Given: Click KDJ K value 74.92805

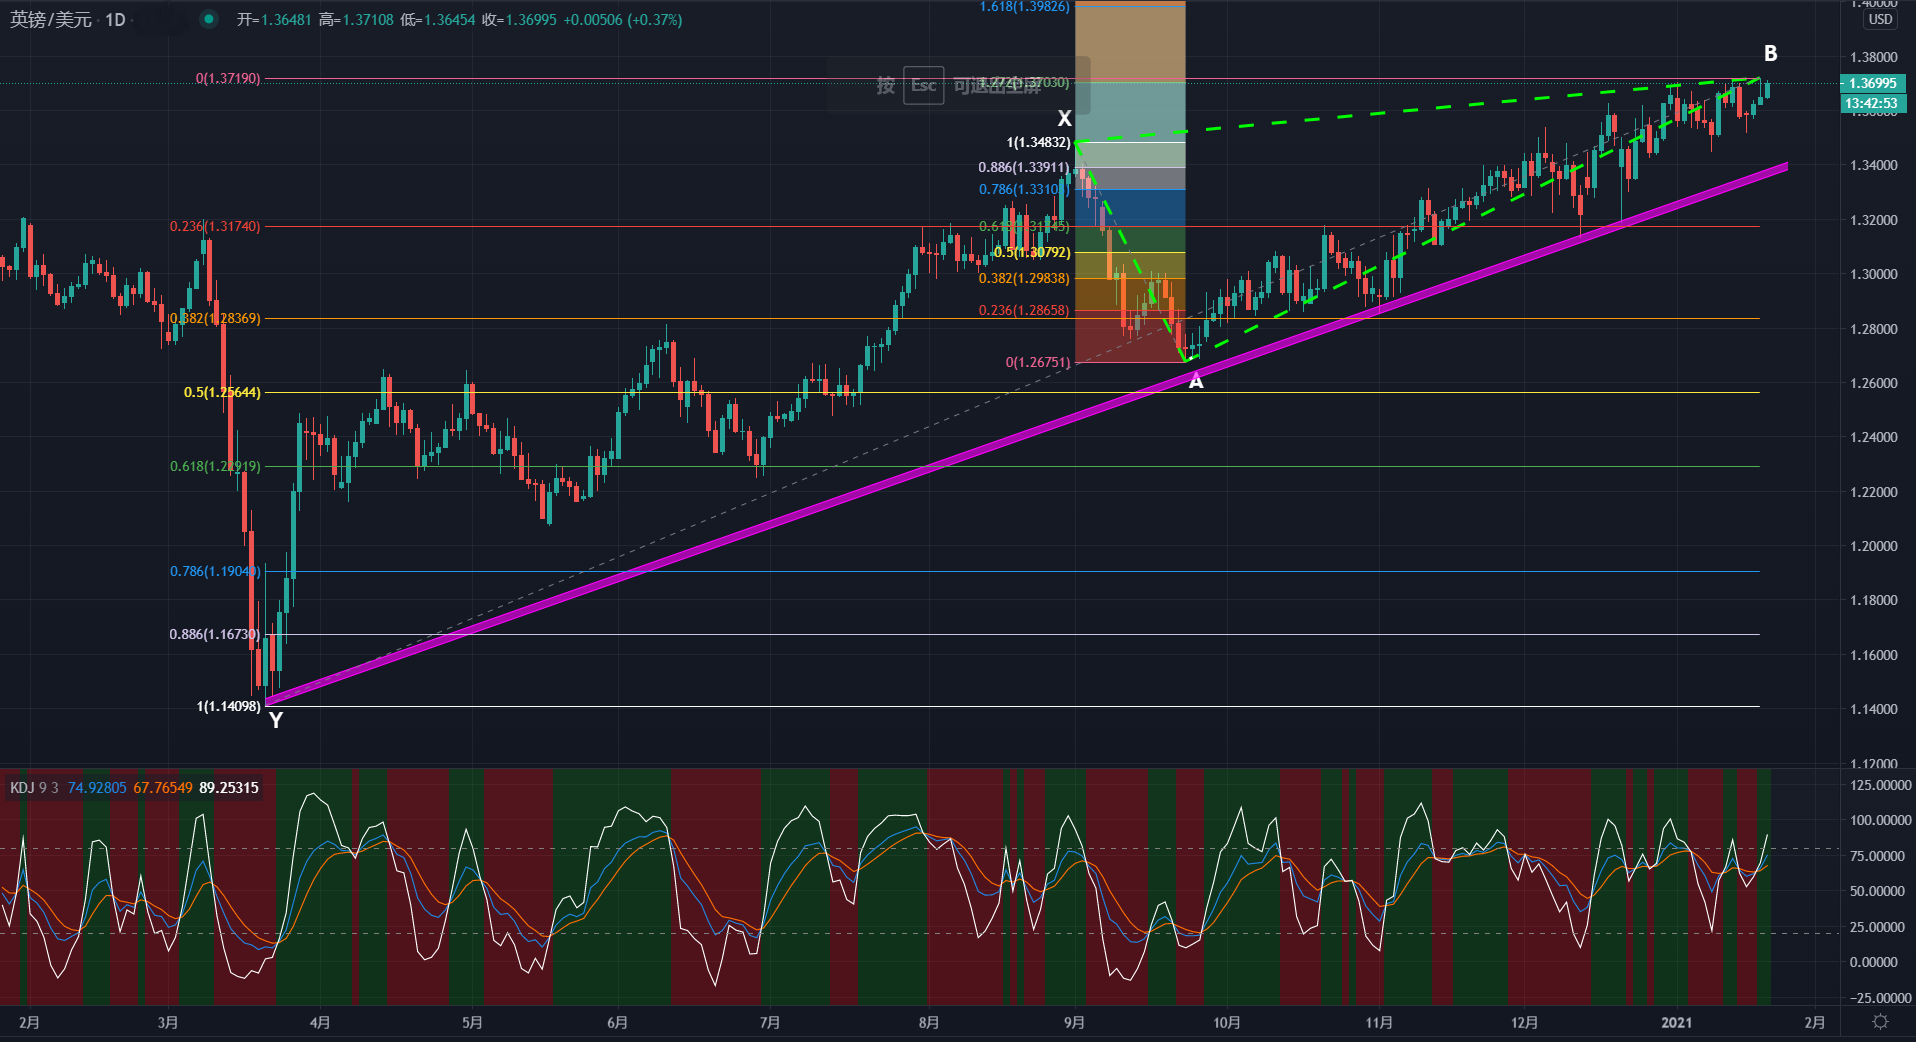Looking at the screenshot, I should tap(97, 788).
